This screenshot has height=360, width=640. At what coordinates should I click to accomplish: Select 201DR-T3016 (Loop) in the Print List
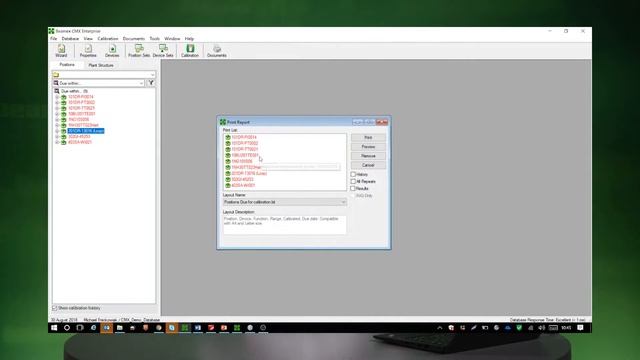click(249, 173)
